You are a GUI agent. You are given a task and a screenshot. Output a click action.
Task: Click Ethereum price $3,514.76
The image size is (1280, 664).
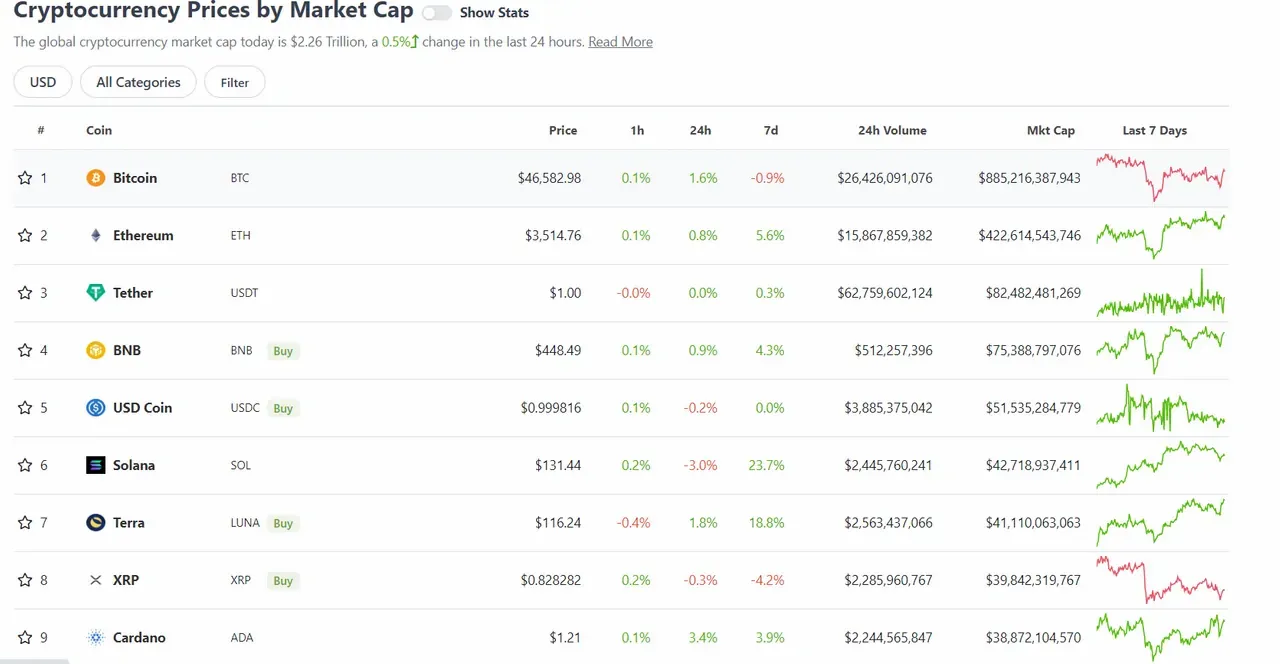pyautogui.click(x=553, y=236)
